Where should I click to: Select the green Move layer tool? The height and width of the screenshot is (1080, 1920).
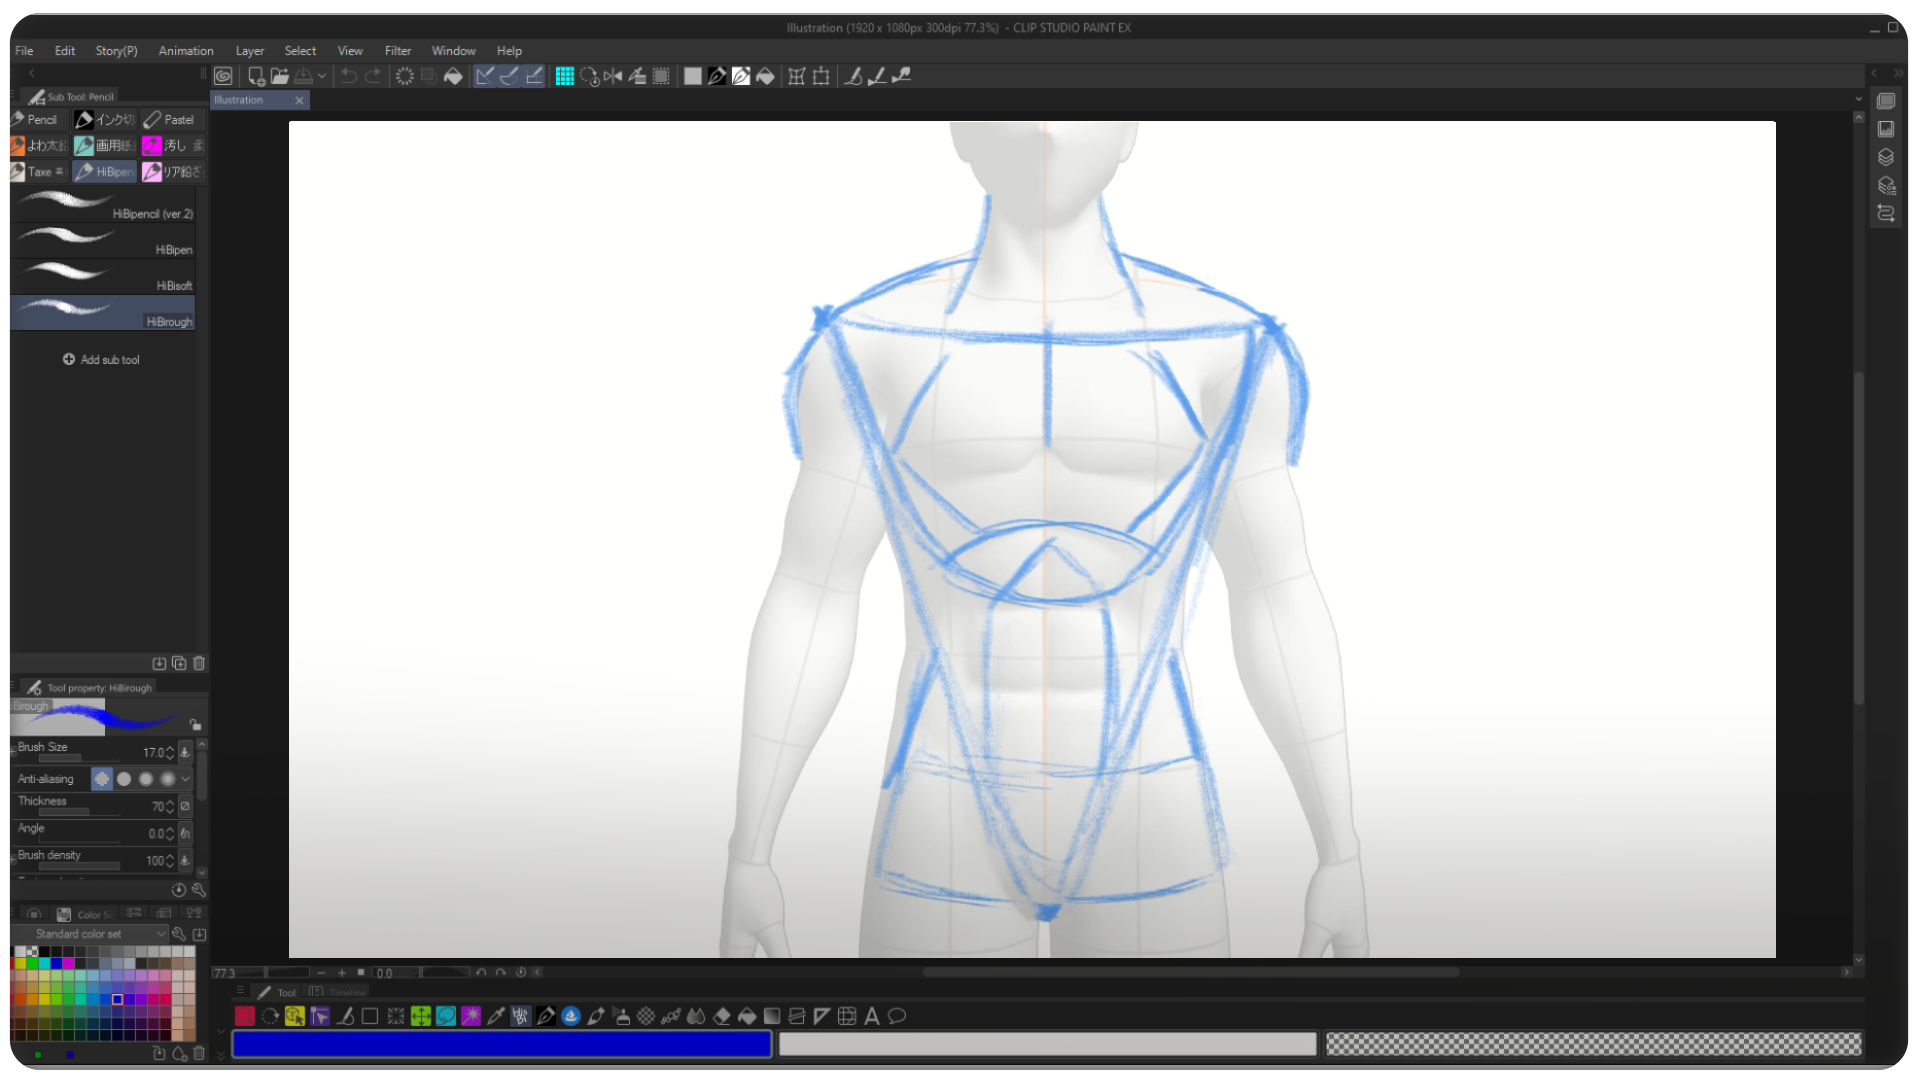coord(420,1016)
